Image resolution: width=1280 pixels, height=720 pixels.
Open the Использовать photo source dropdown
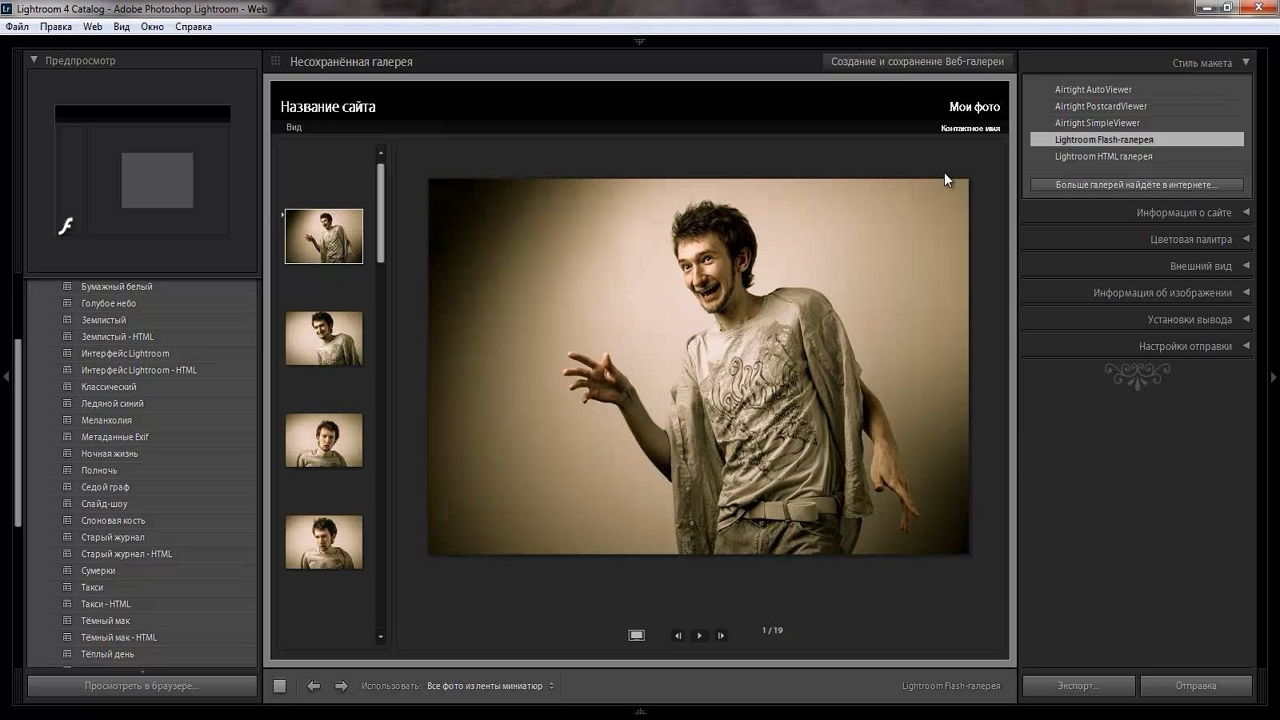coord(490,686)
